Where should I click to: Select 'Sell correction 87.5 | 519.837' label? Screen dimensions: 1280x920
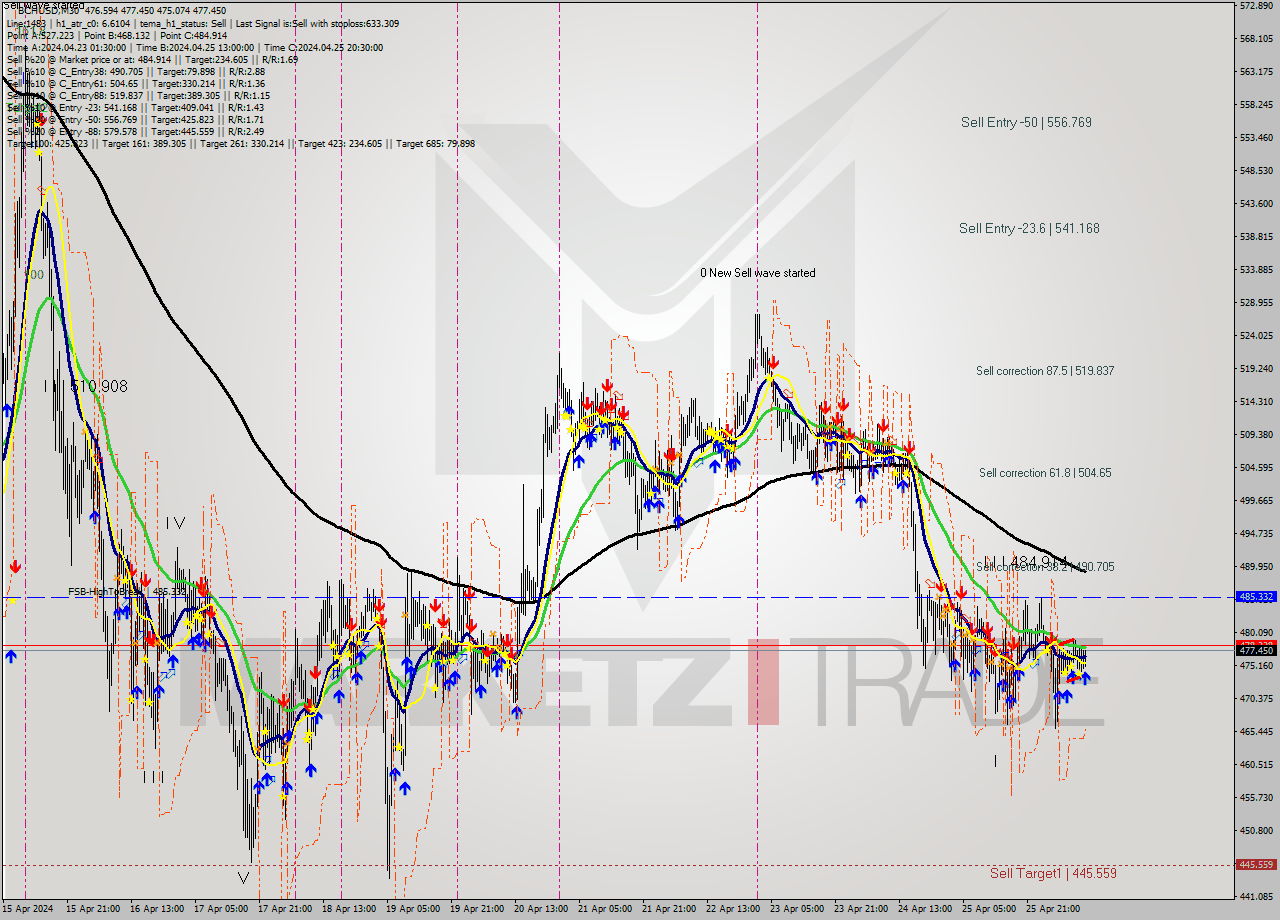point(1045,371)
